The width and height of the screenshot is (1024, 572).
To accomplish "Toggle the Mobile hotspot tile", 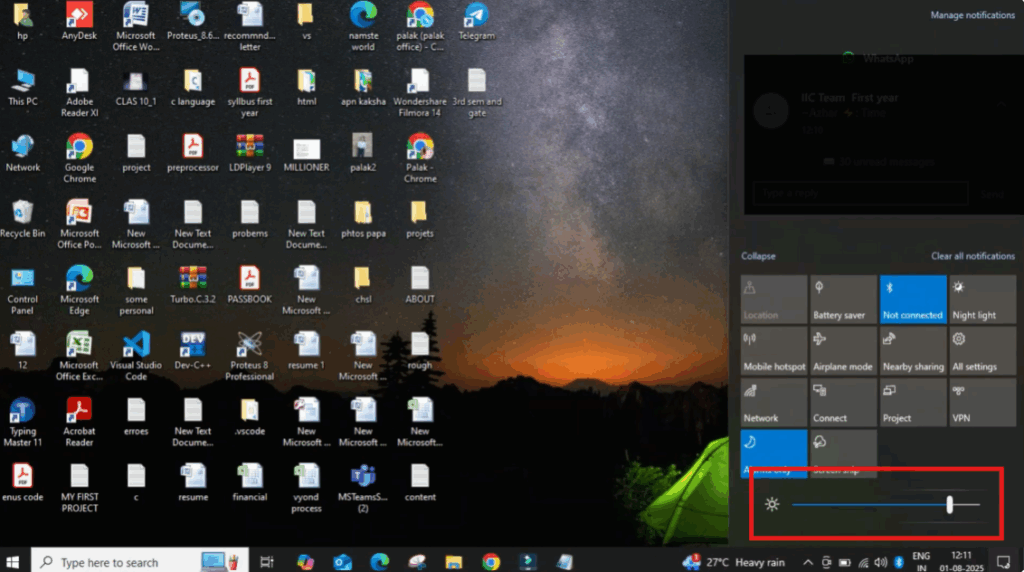I will (774, 351).
